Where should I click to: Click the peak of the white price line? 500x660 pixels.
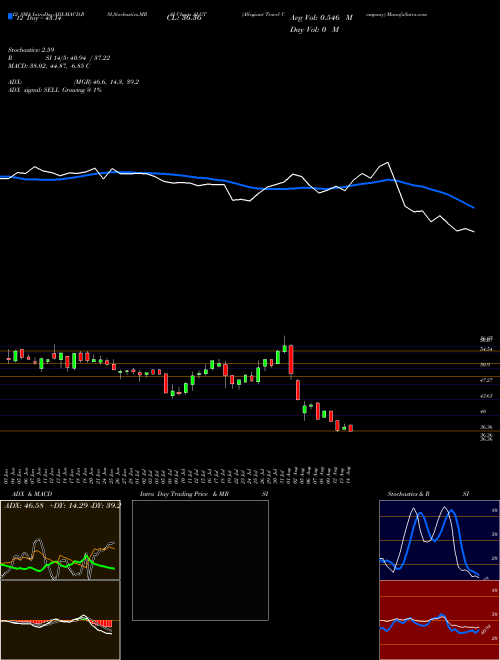pos(387,162)
